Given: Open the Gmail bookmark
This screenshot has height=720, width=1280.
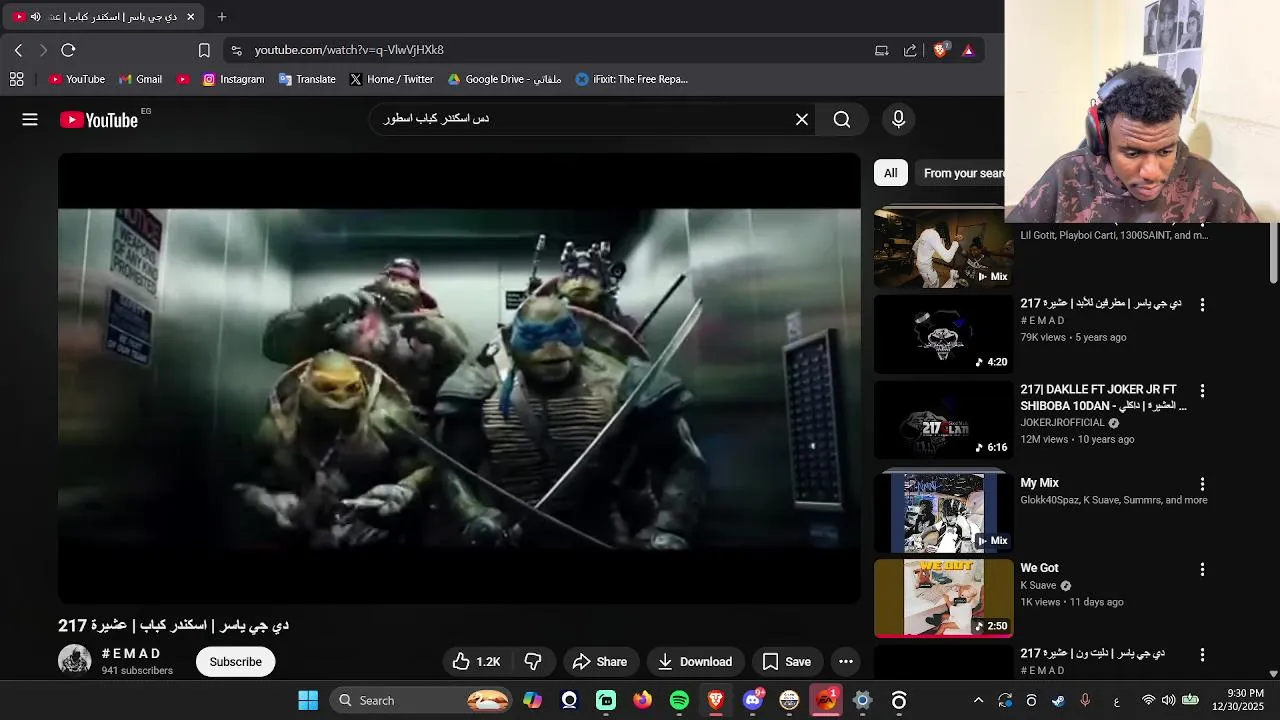Looking at the screenshot, I should click(140, 79).
